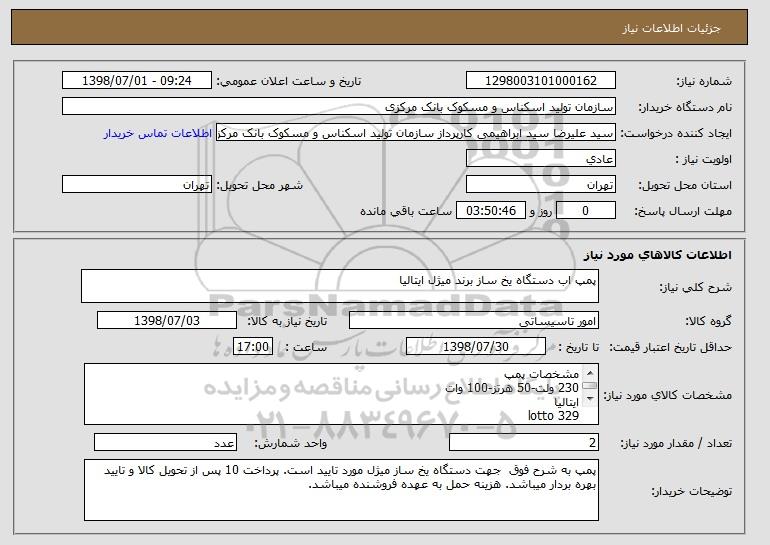Click the 'واحد شمارش:' label
770x545 pixels.
click(x=290, y=443)
